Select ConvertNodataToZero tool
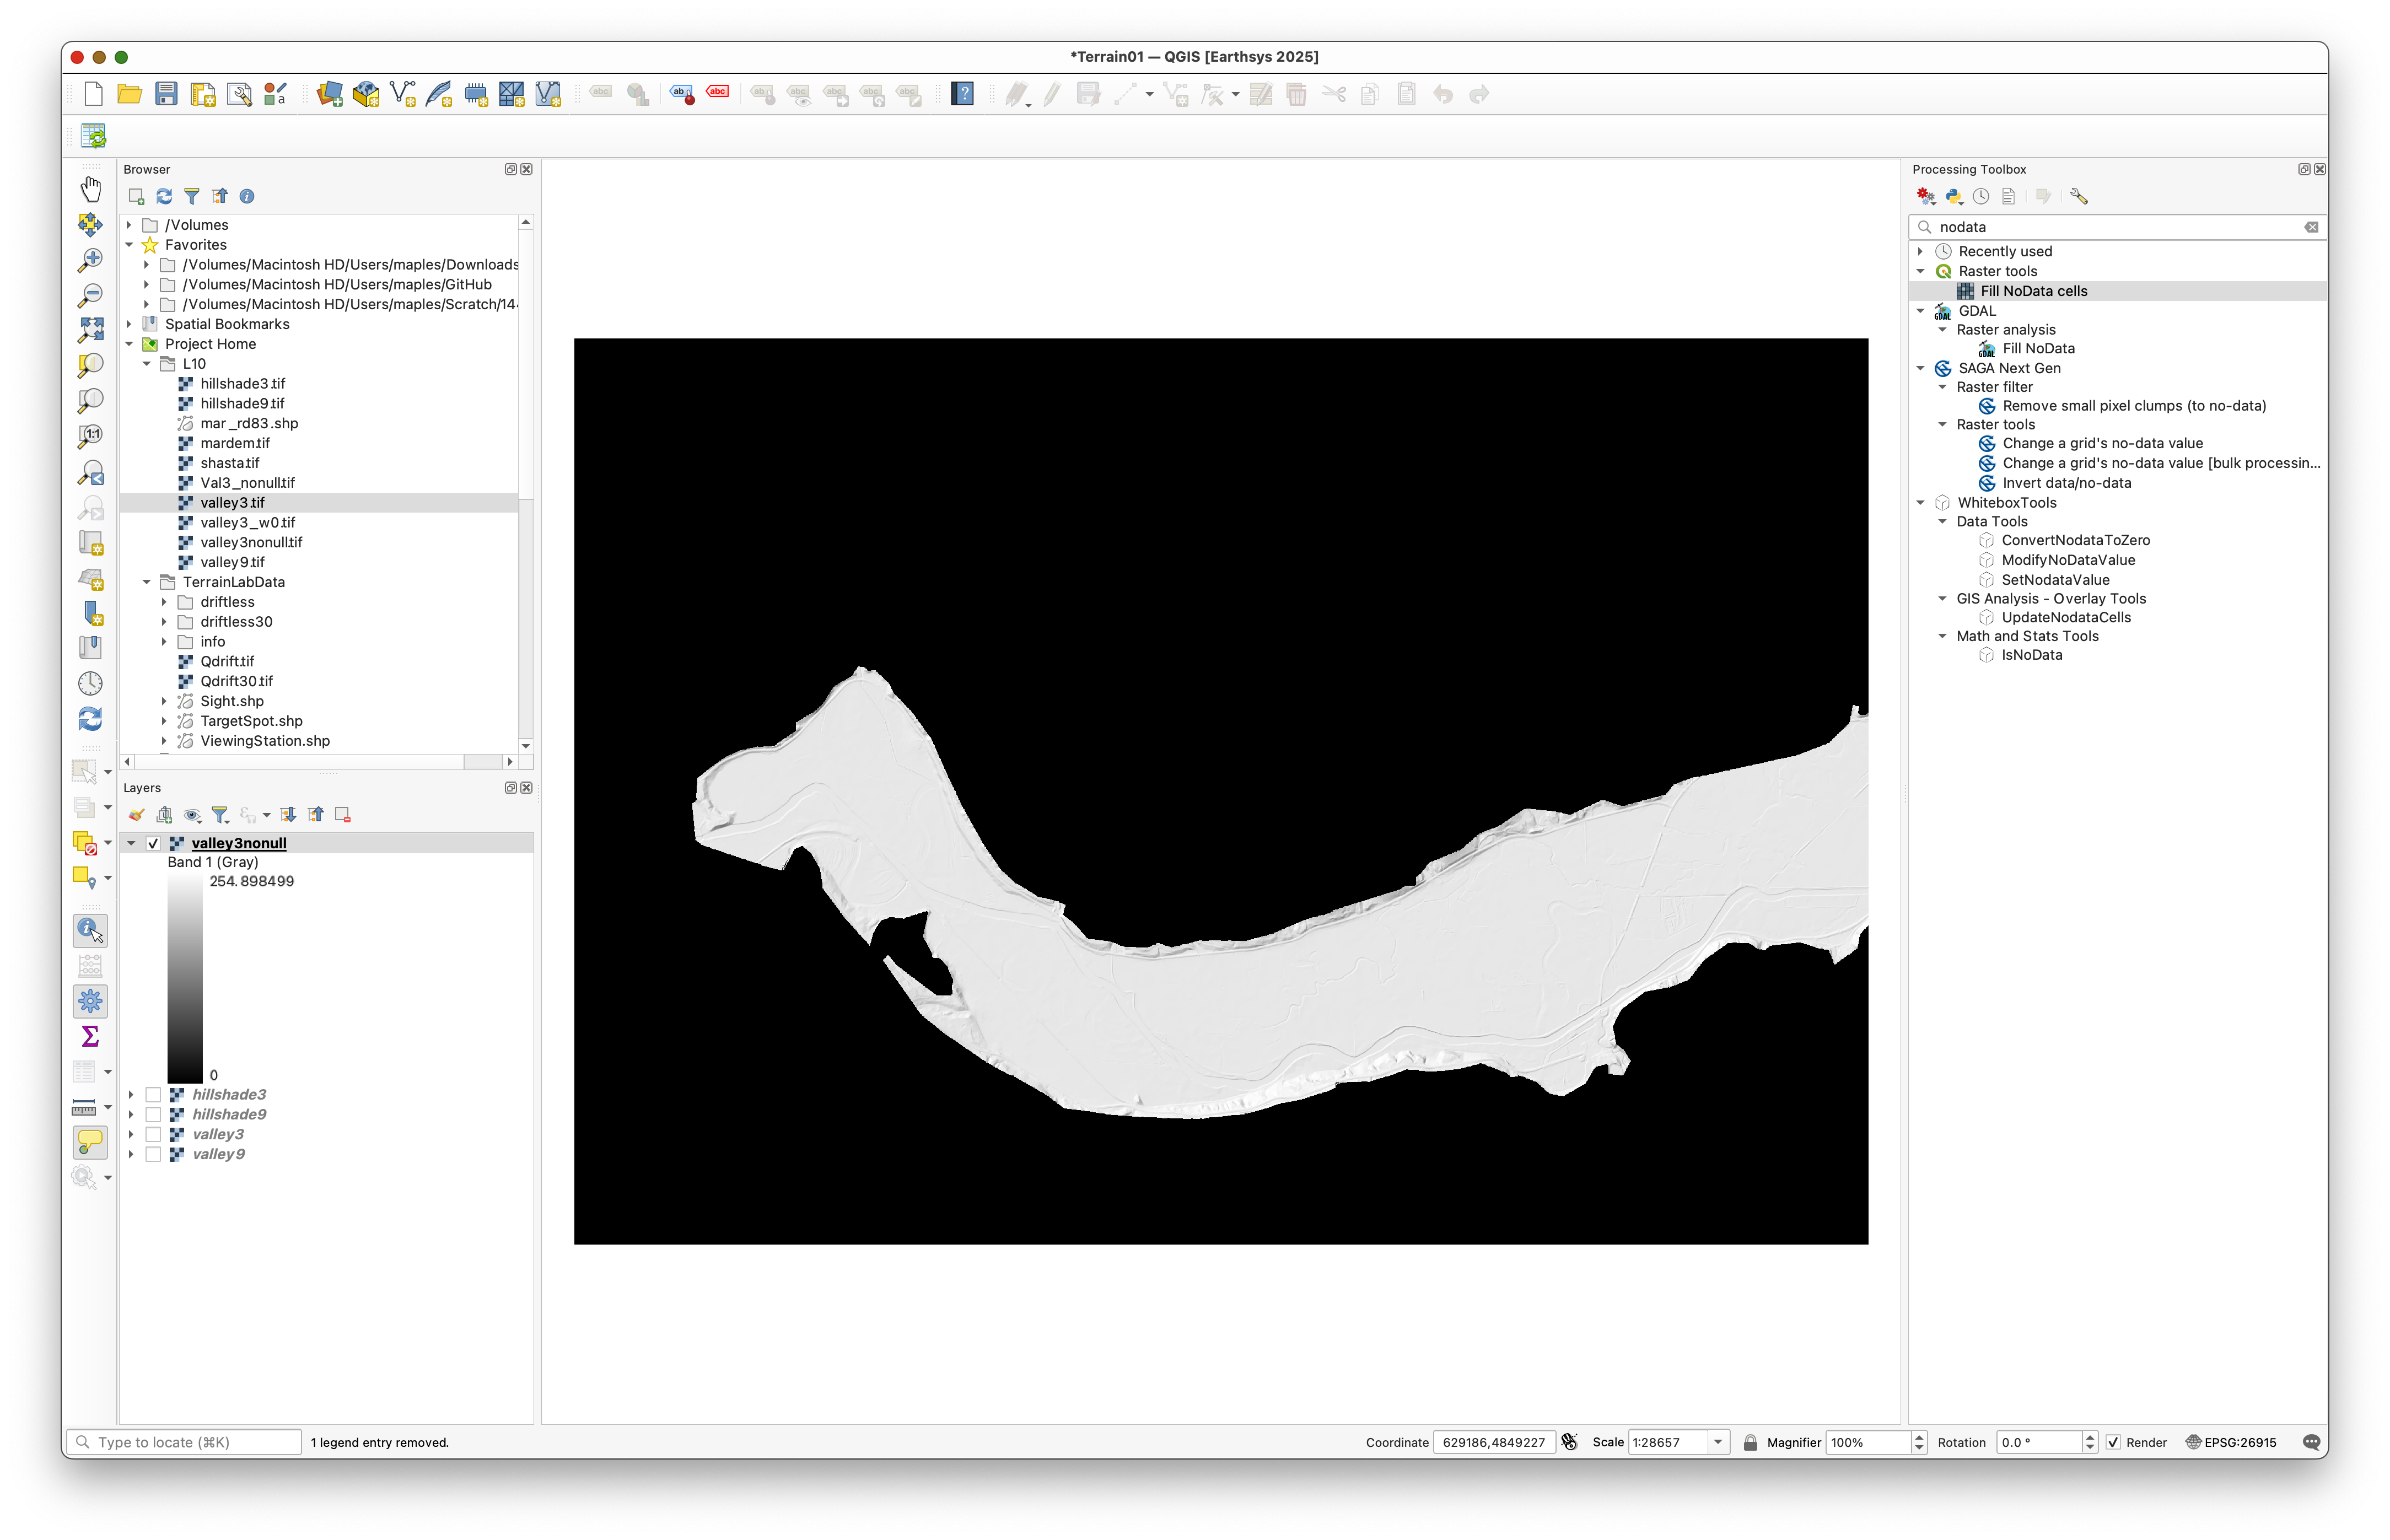This screenshot has width=2390, height=1540. point(2075,540)
